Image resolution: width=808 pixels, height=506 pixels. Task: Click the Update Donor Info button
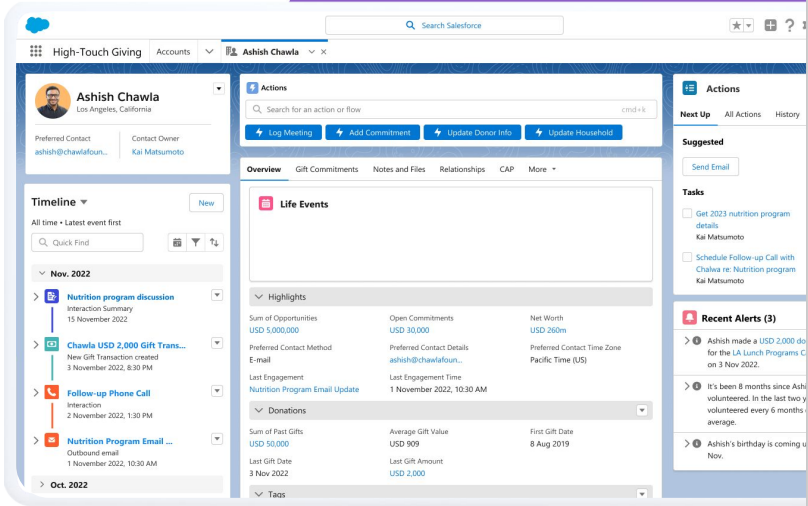(x=473, y=132)
